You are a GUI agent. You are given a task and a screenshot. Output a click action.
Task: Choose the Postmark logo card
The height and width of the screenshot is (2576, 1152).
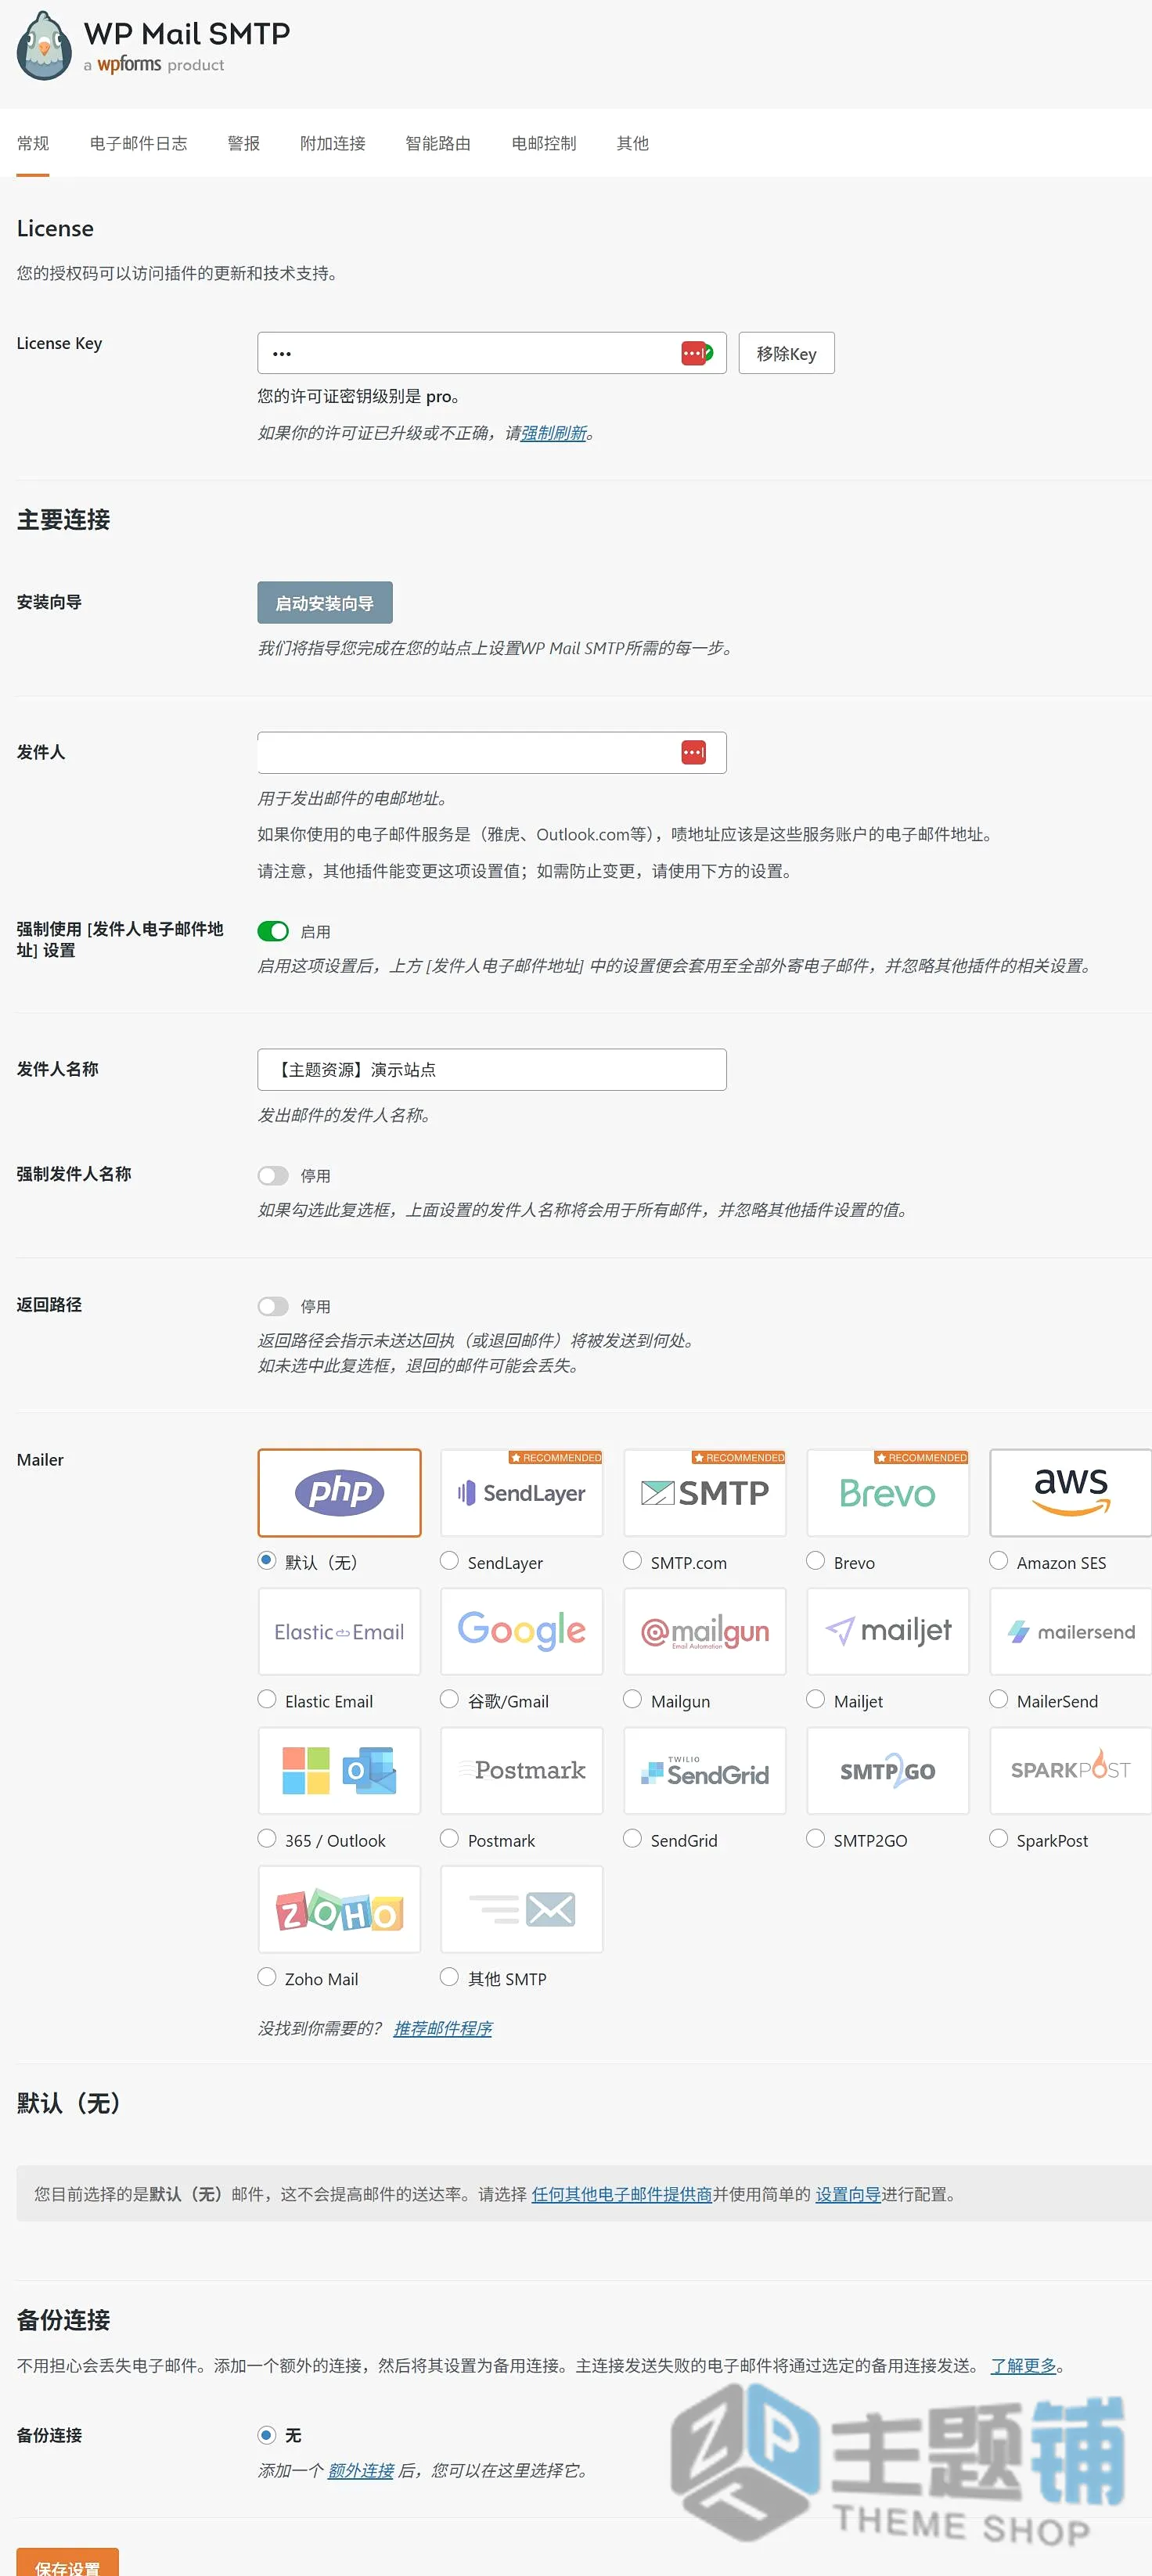tap(522, 1770)
